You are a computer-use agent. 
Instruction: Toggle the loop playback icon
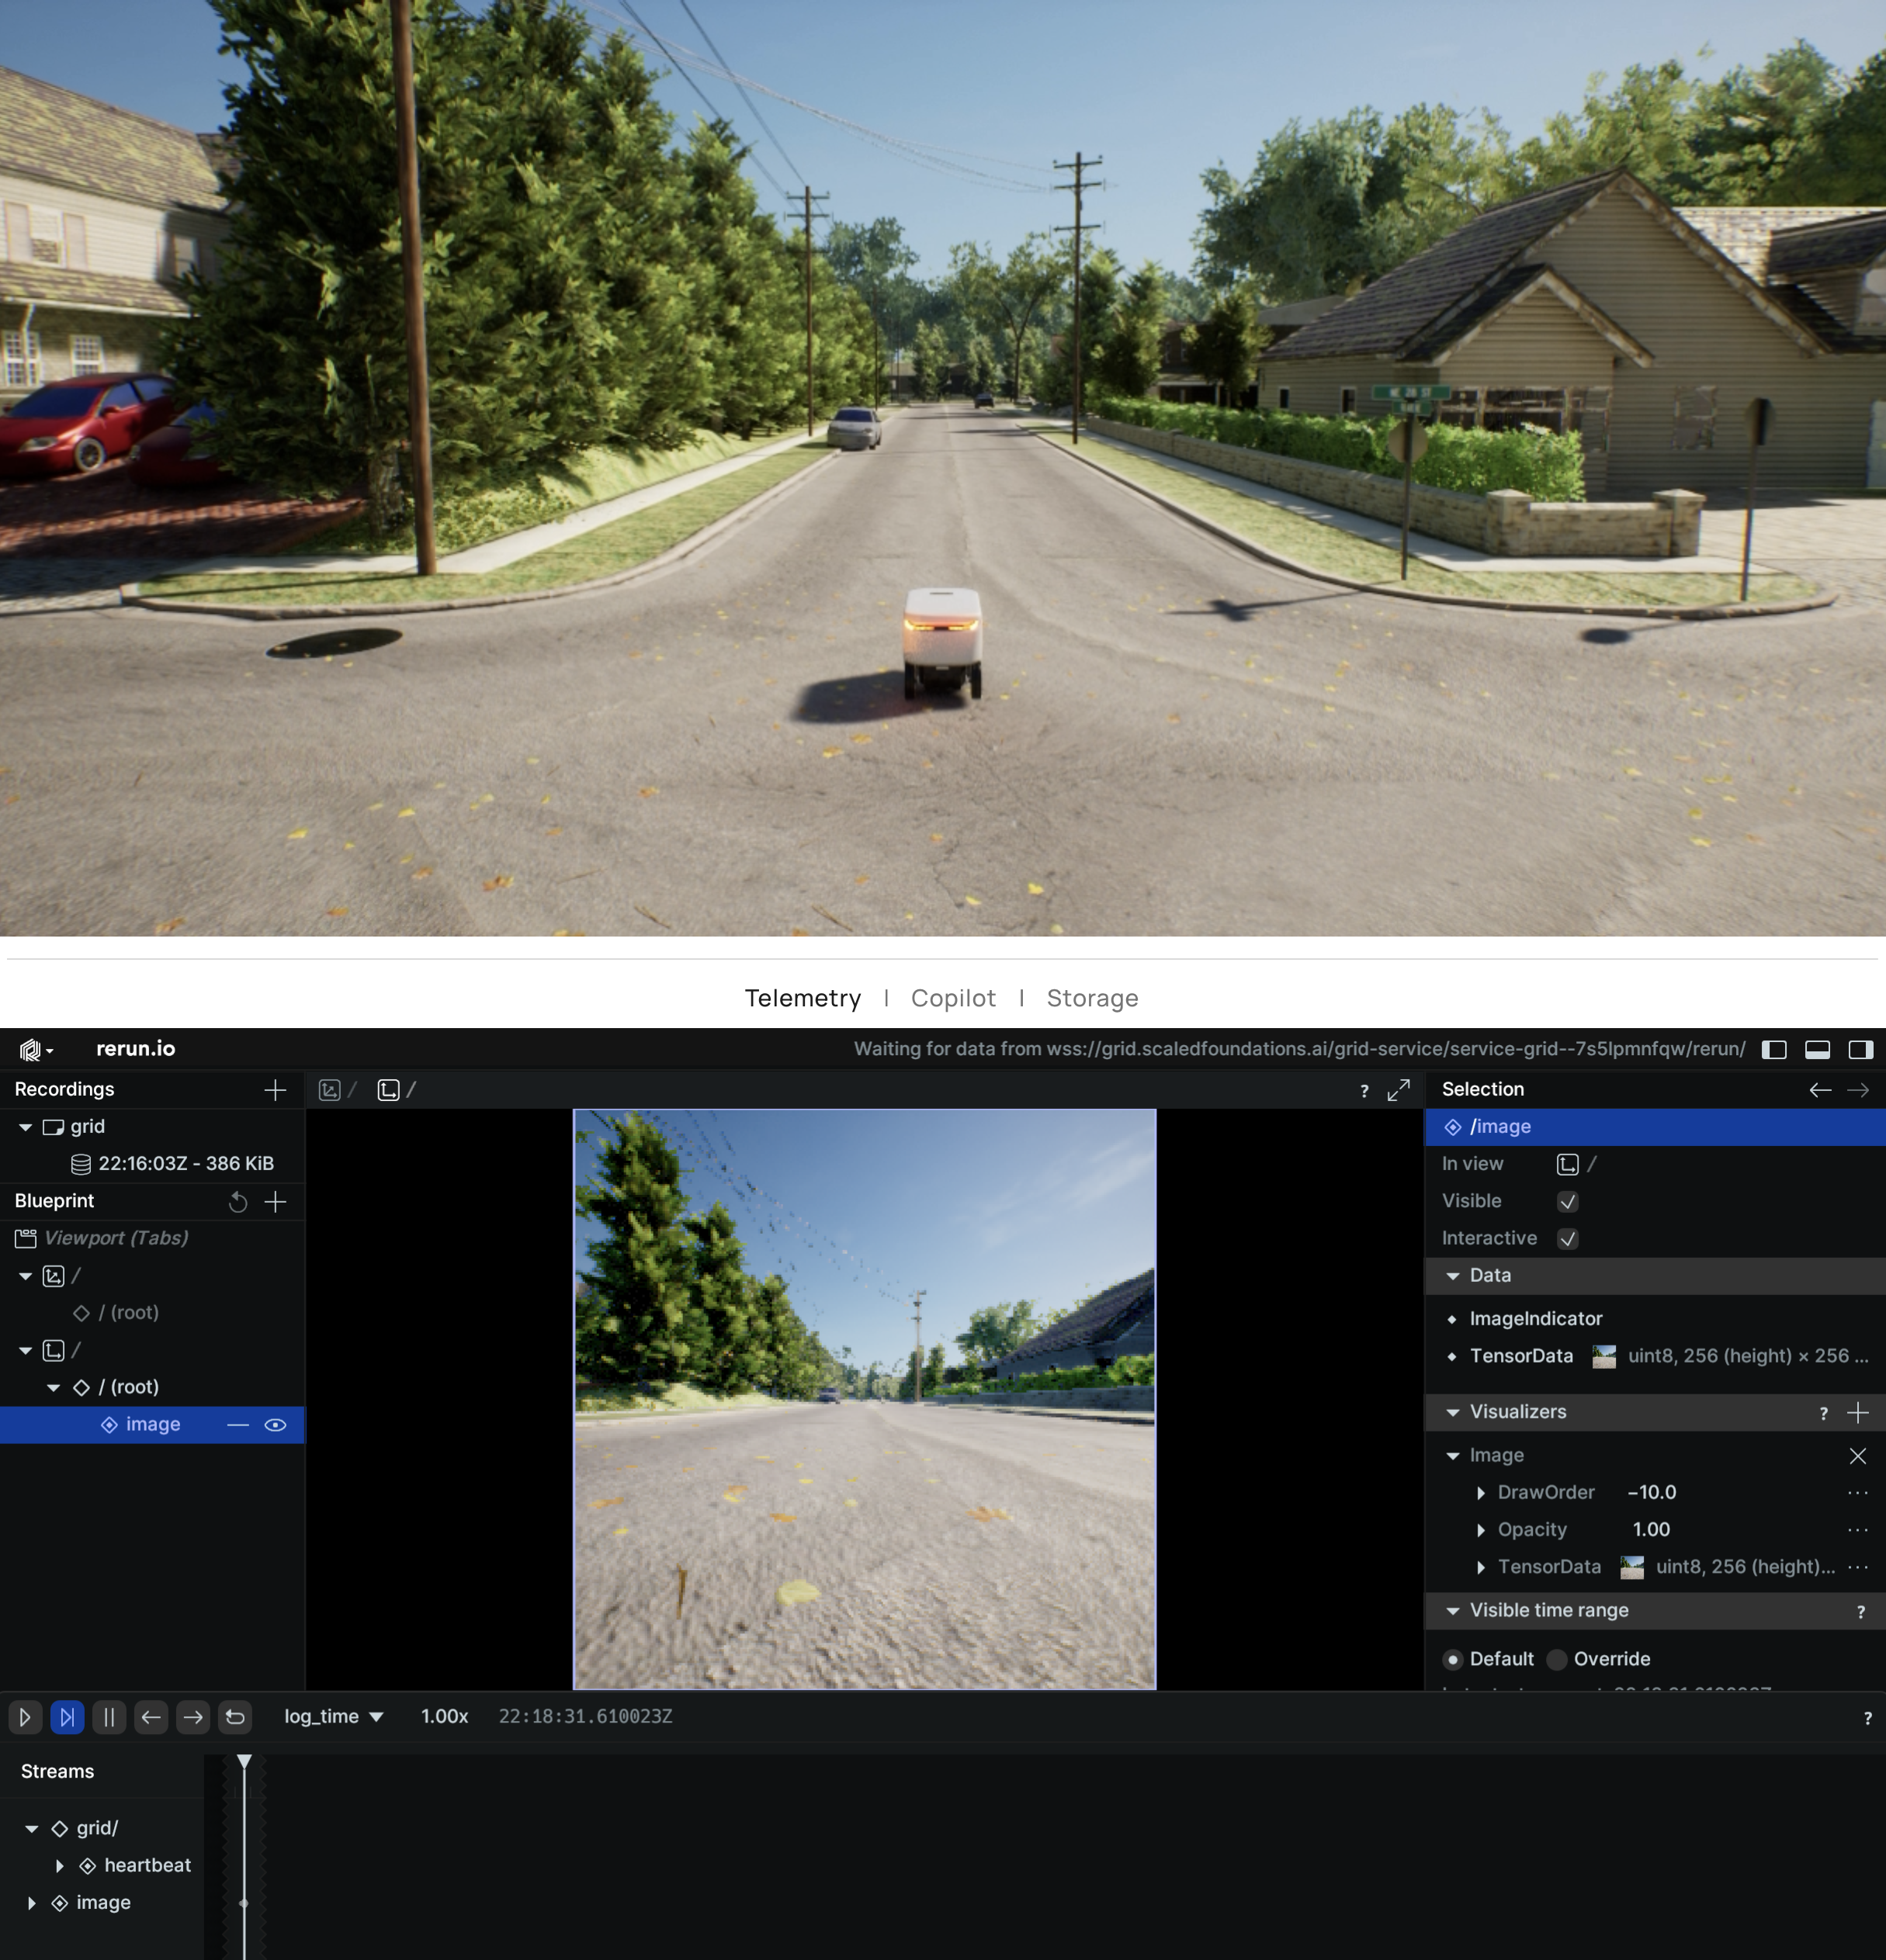235,1717
